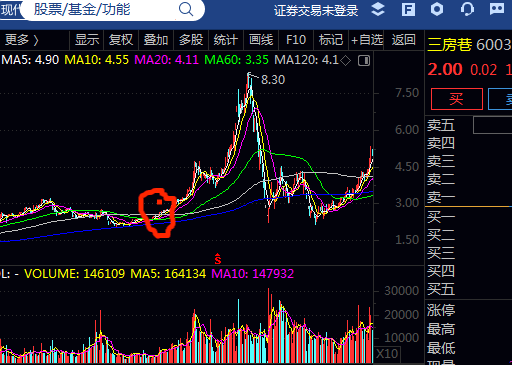Click the red 买 buy button

[x=457, y=99]
